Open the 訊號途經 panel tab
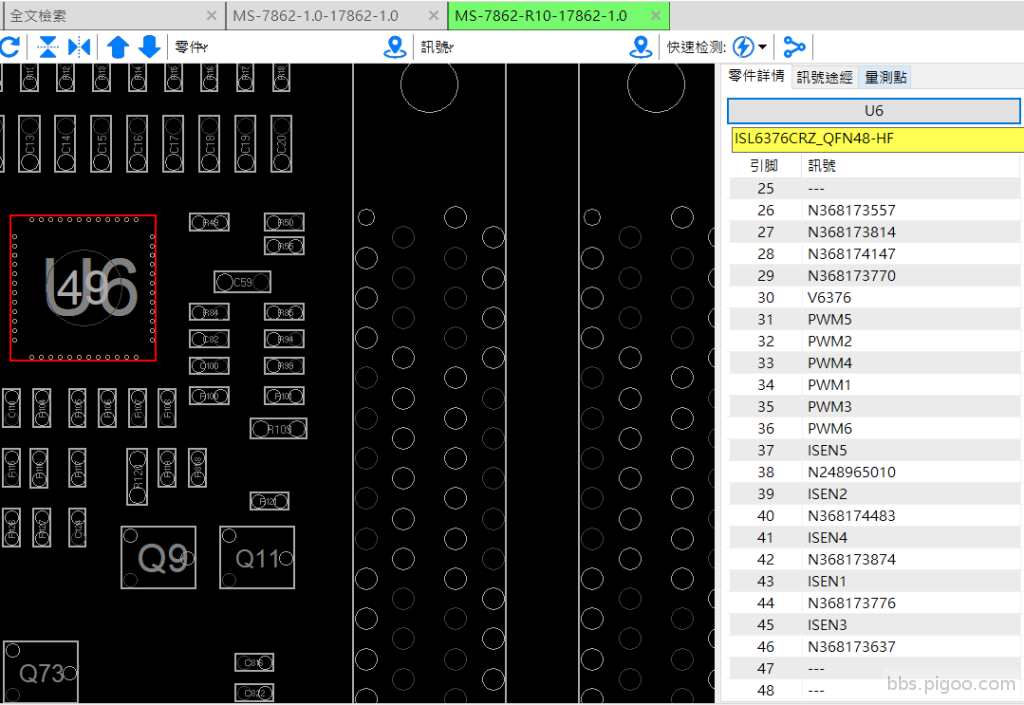Viewport: 1024px width, 705px height. [824, 77]
